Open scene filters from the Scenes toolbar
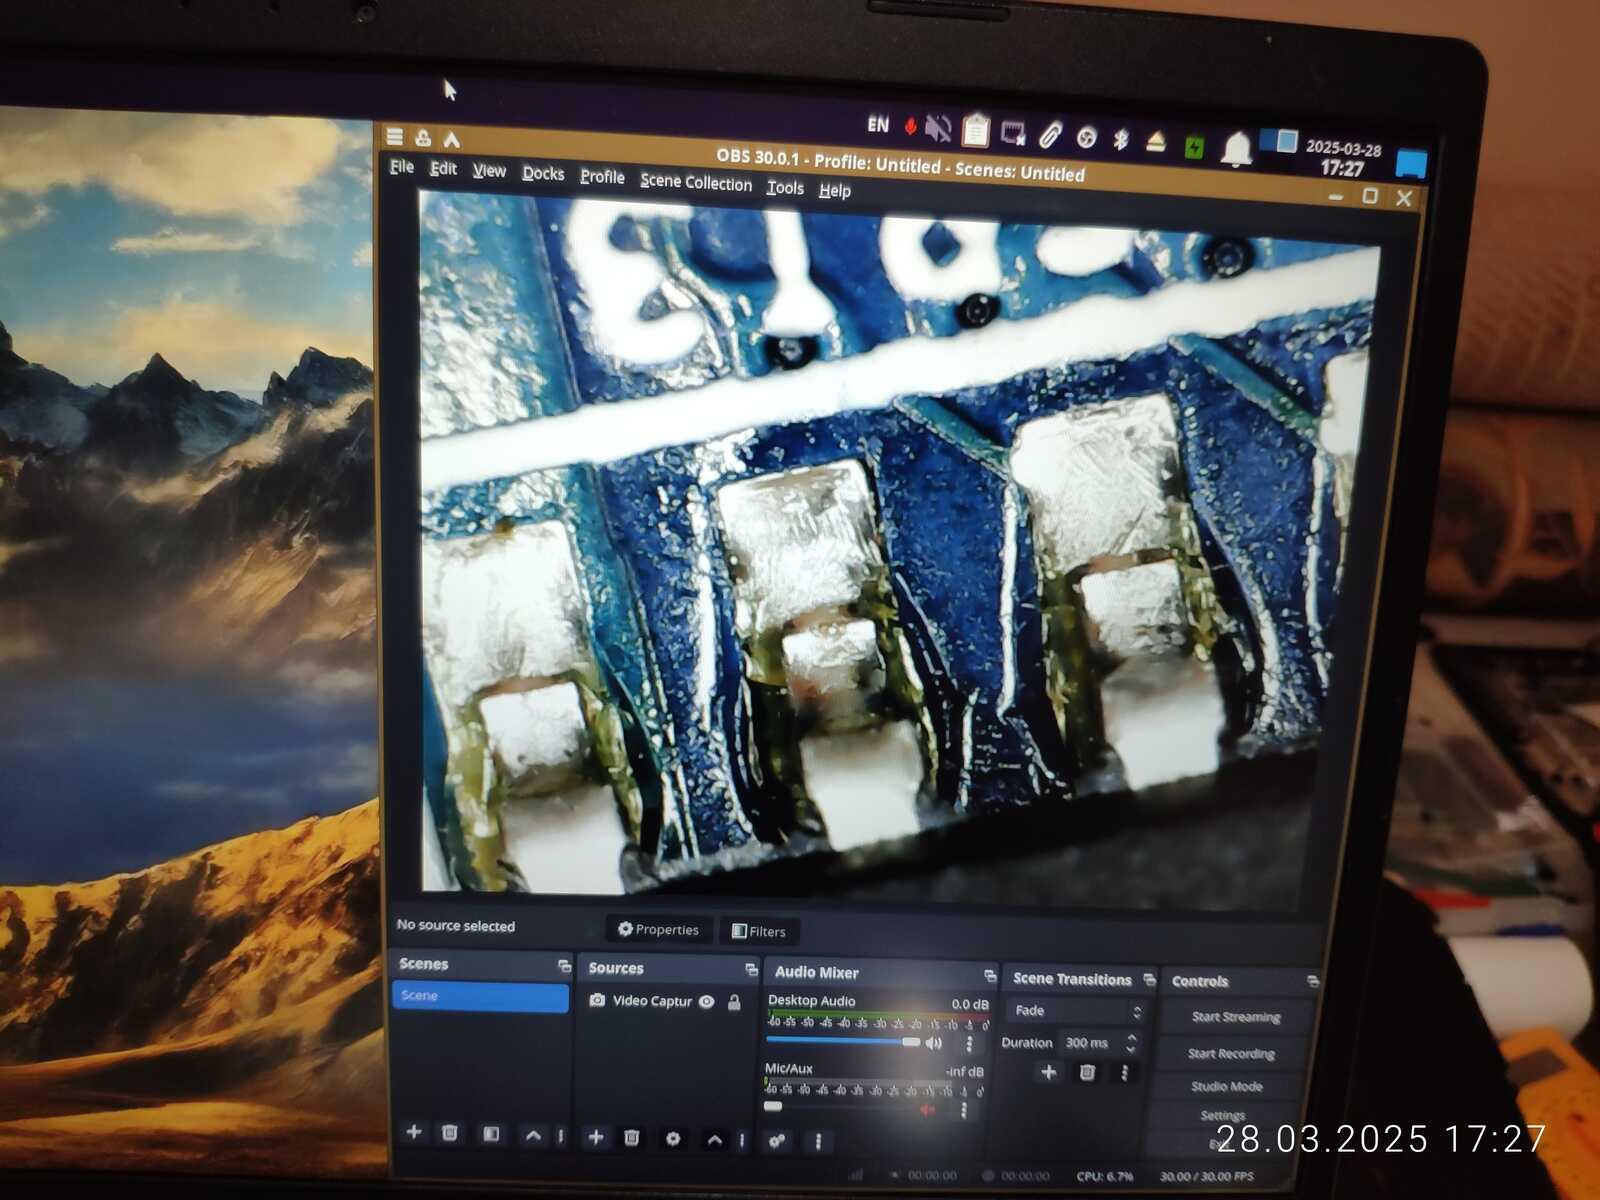This screenshot has width=1600, height=1200. click(491, 1134)
